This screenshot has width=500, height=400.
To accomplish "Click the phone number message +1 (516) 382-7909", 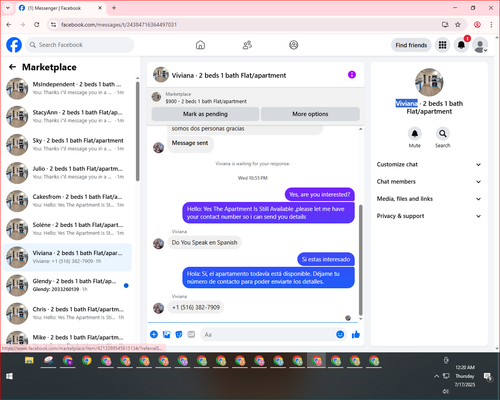I will coord(196,307).
